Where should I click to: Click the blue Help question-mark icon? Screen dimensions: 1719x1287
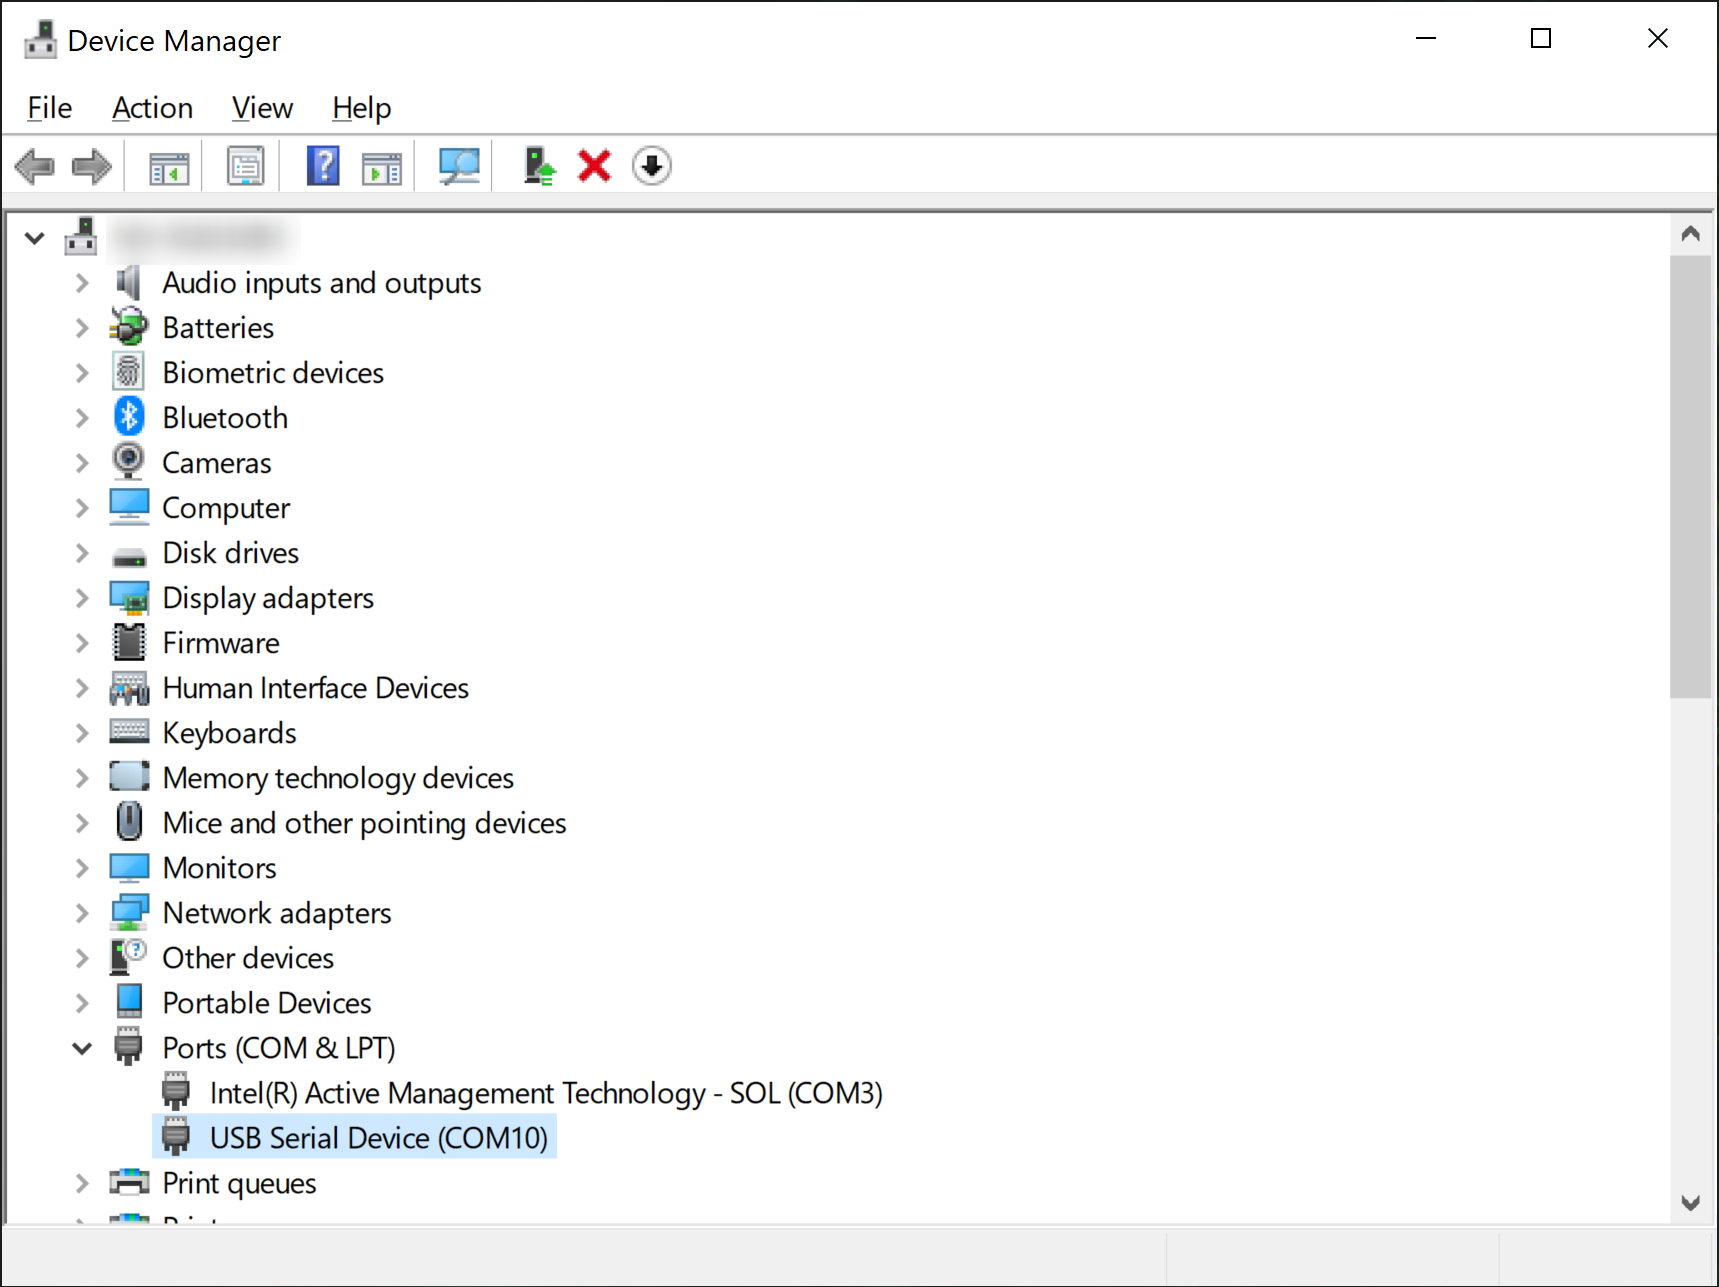(323, 166)
